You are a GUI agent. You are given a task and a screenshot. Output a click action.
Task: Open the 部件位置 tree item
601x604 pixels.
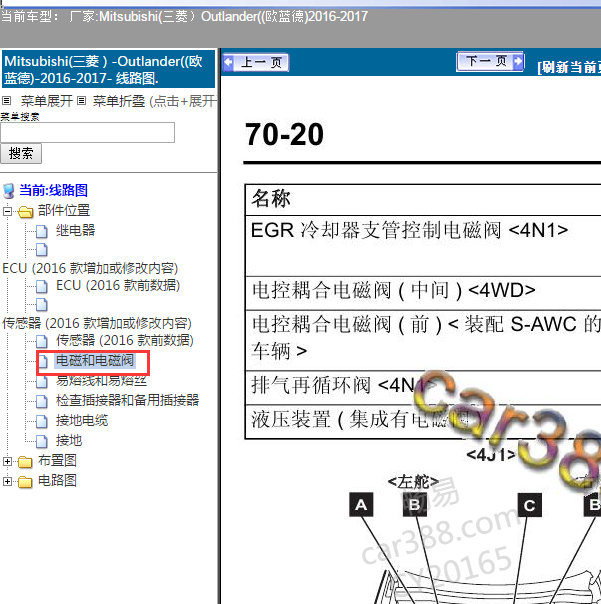tap(64, 210)
